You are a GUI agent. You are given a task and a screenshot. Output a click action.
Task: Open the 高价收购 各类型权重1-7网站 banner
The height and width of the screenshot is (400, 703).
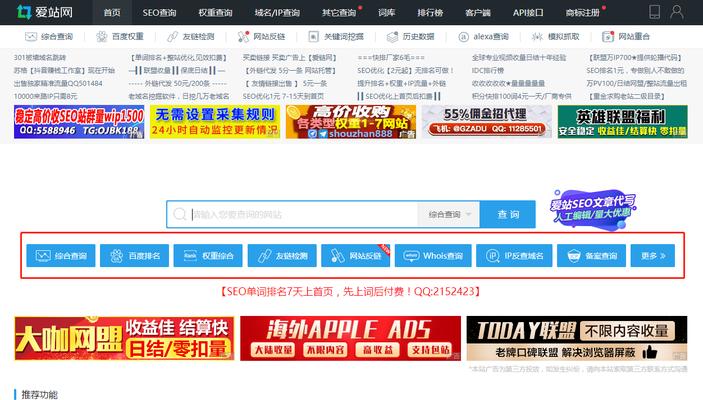click(x=351, y=122)
